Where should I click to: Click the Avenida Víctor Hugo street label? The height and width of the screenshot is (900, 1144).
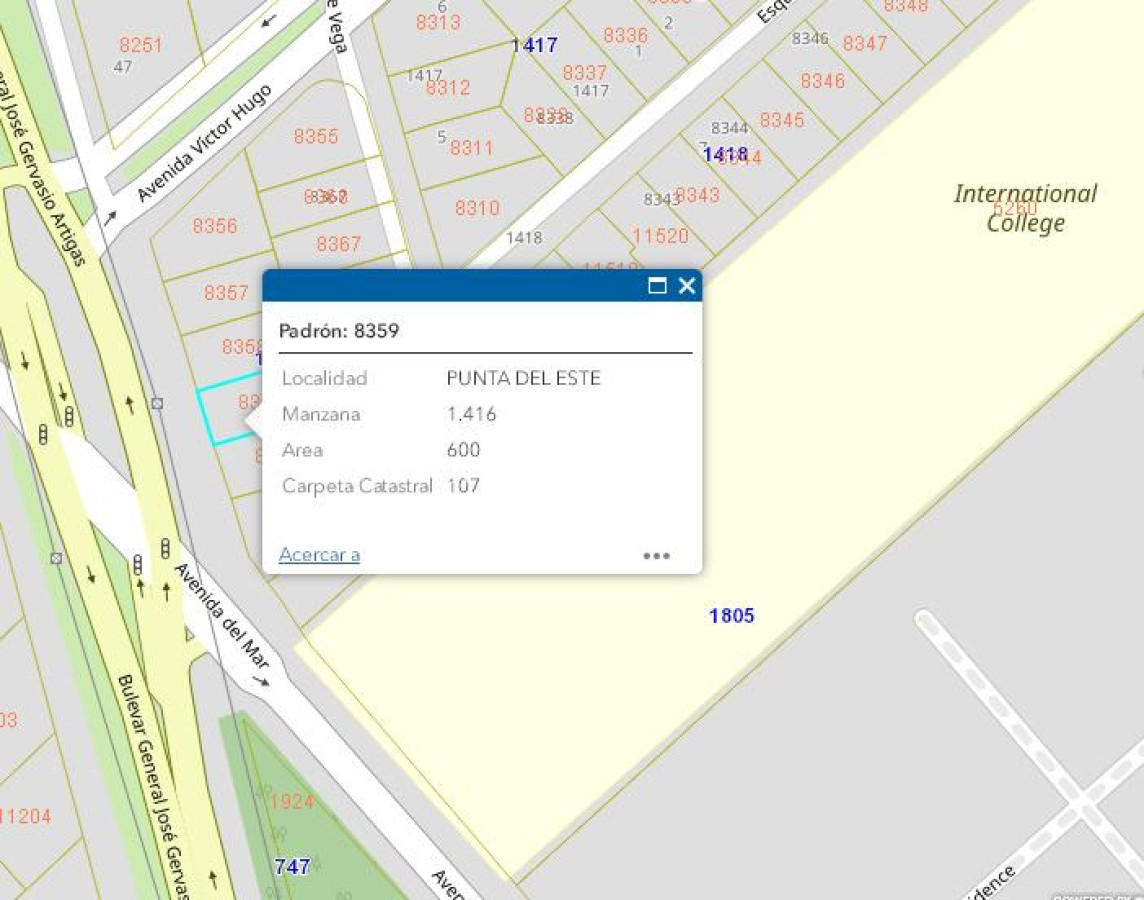pyautogui.click(x=204, y=143)
